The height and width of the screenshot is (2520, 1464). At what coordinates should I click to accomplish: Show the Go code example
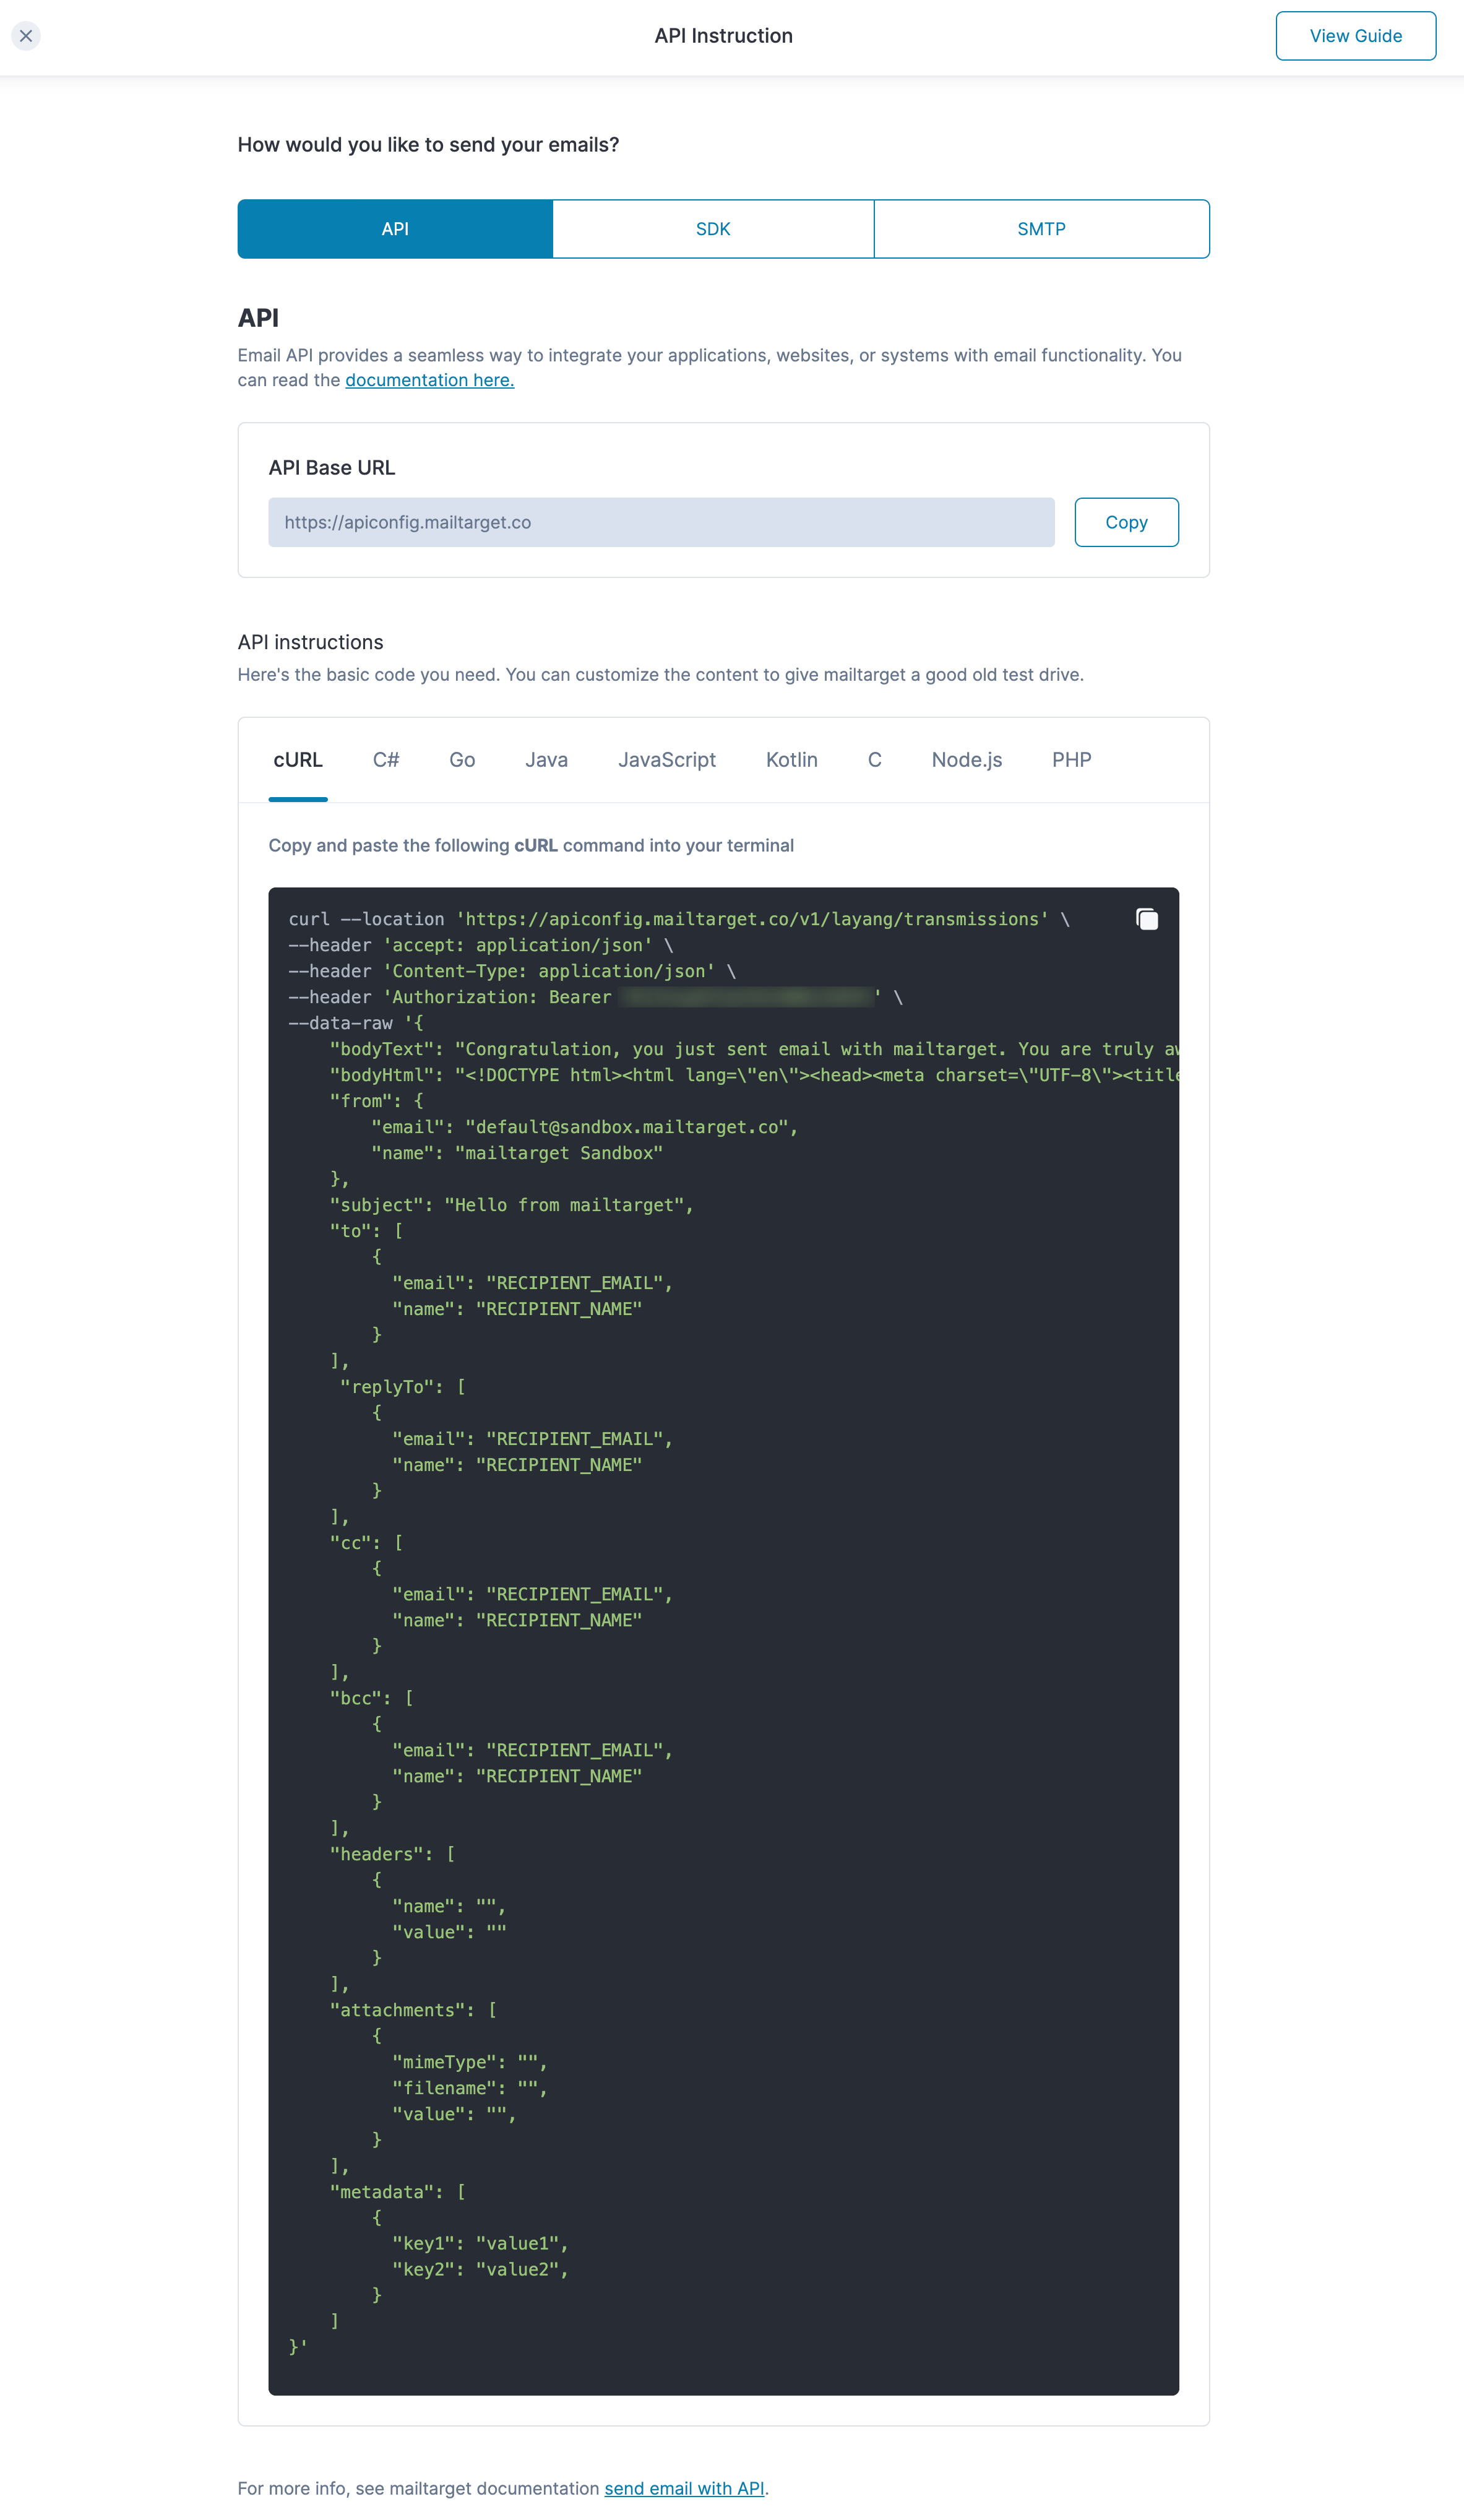(462, 760)
